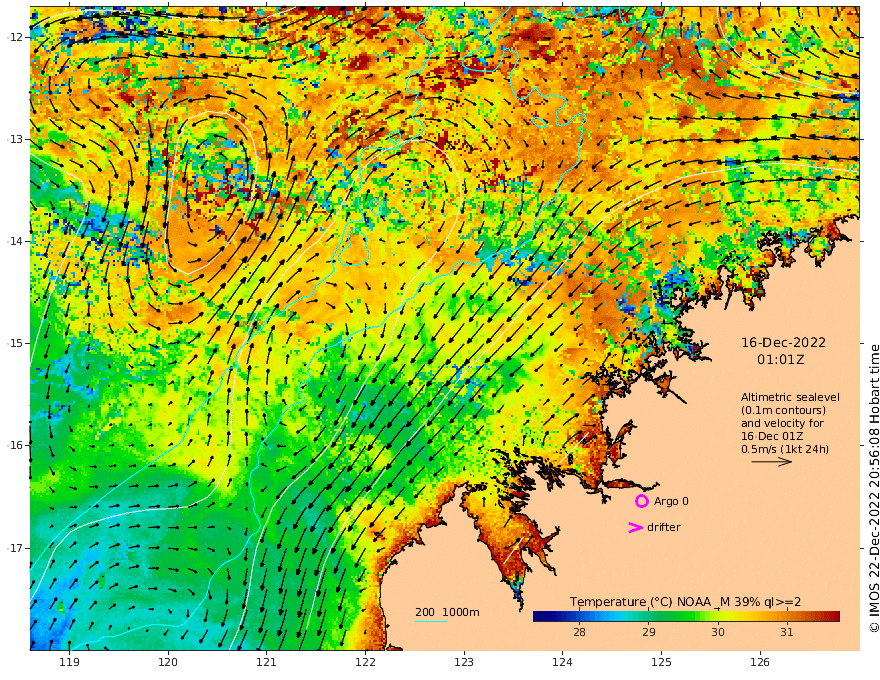Viewport: 880px width, 680px height.
Task: Click the longitude '126' axis label
Action: pyautogui.click(x=760, y=662)
